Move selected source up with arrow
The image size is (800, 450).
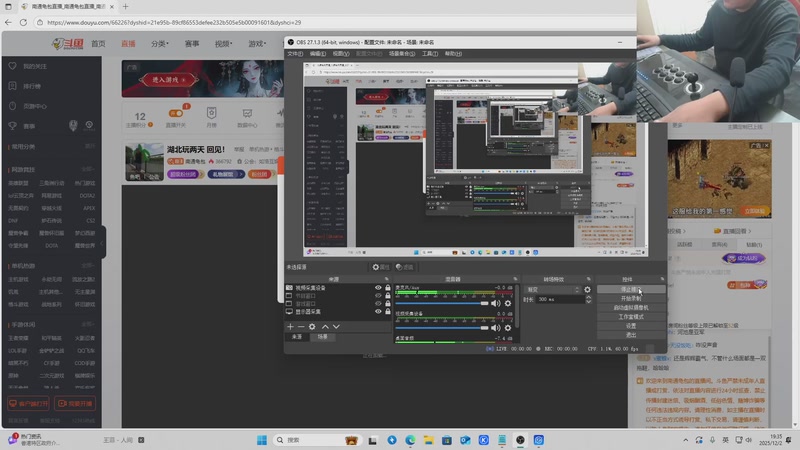tap(325, 327)
